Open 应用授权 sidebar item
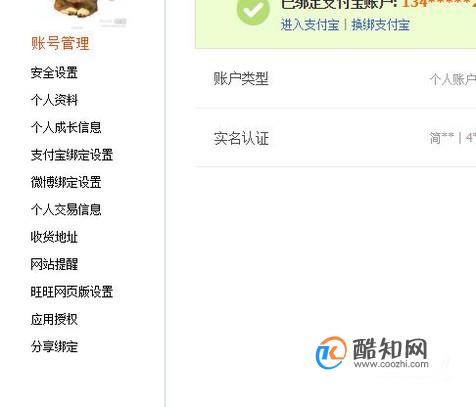476x407 pixels. [54, 319]
